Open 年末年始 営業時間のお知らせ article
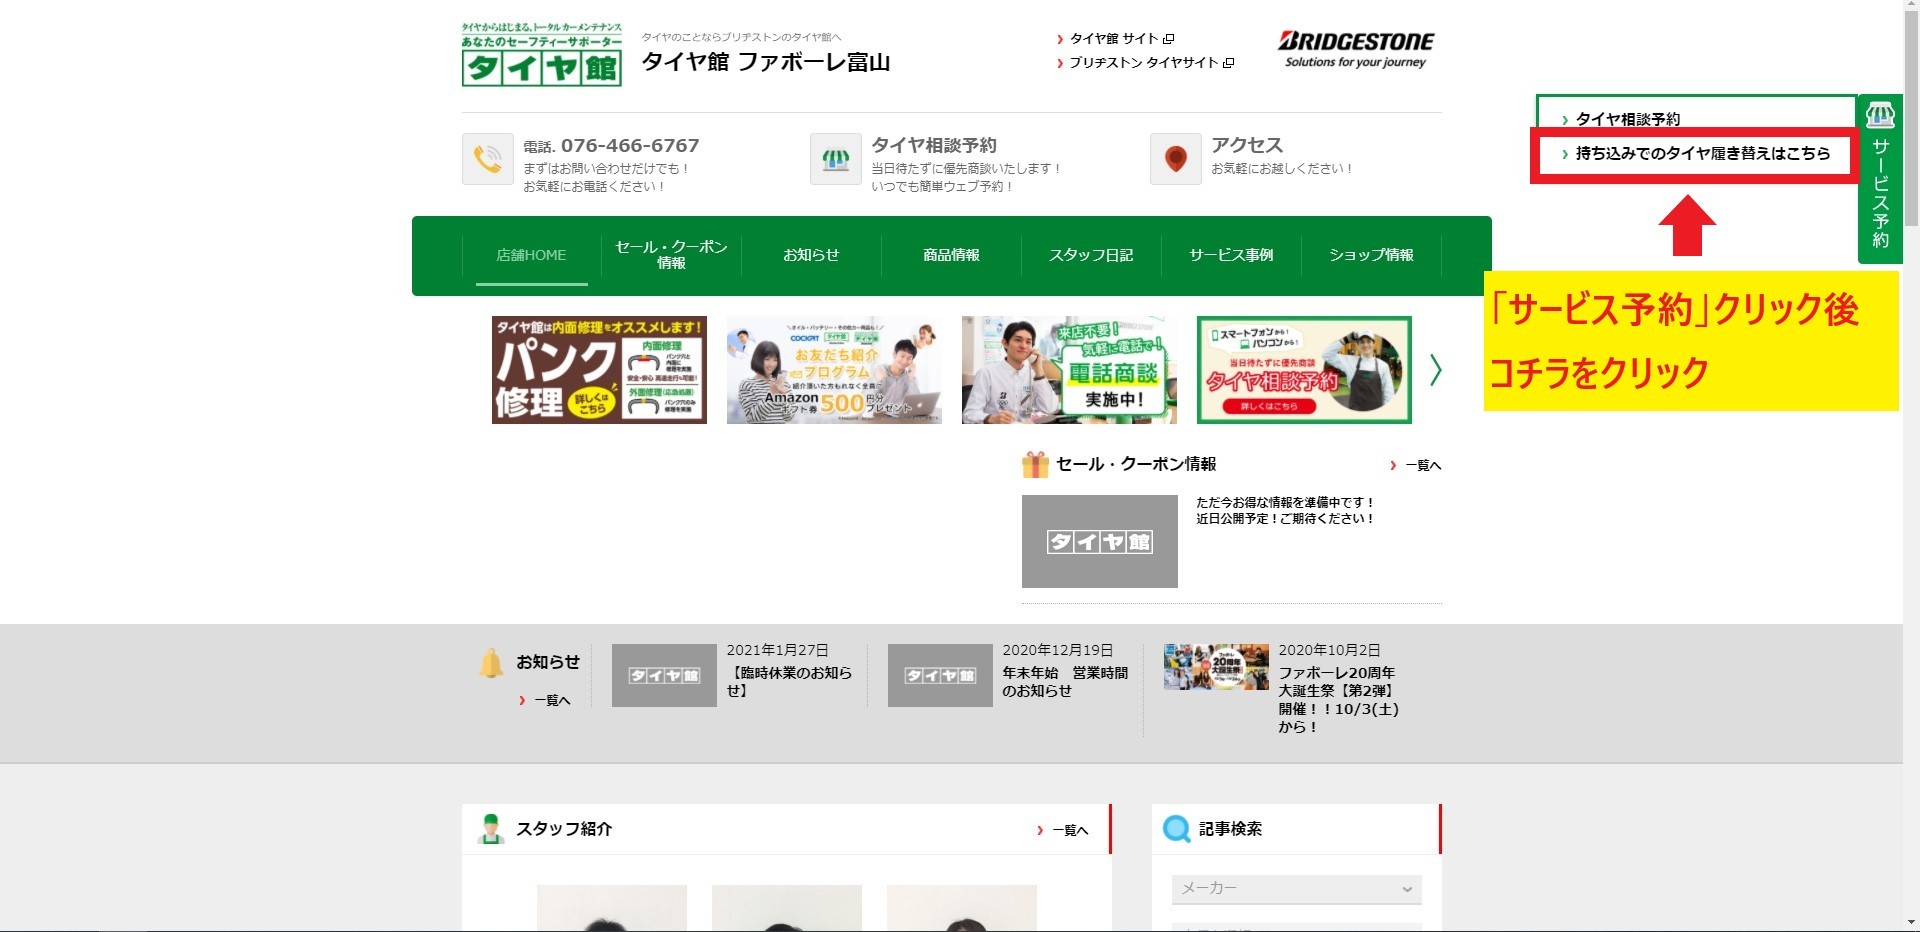This screenshot has height=932, width=1920. [1065, 682]
